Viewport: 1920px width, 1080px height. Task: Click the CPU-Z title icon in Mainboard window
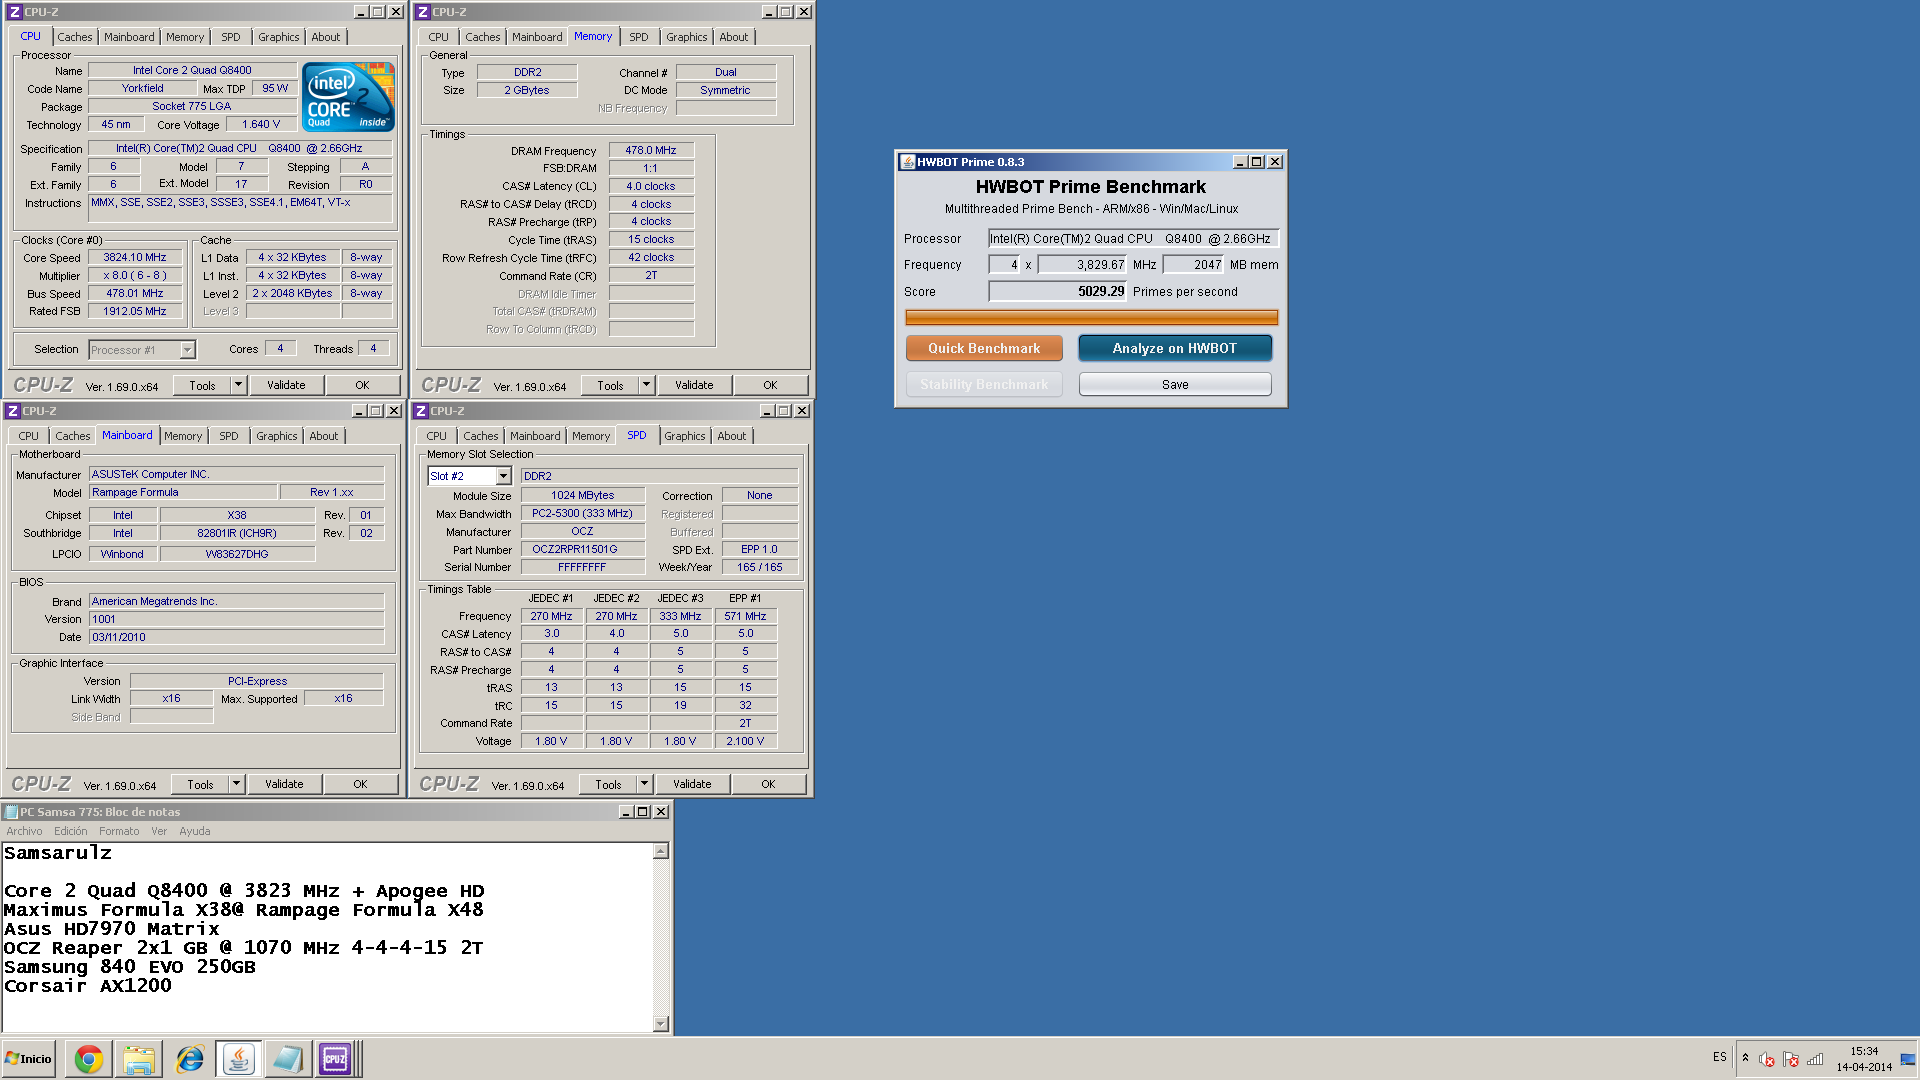(13, 411)
